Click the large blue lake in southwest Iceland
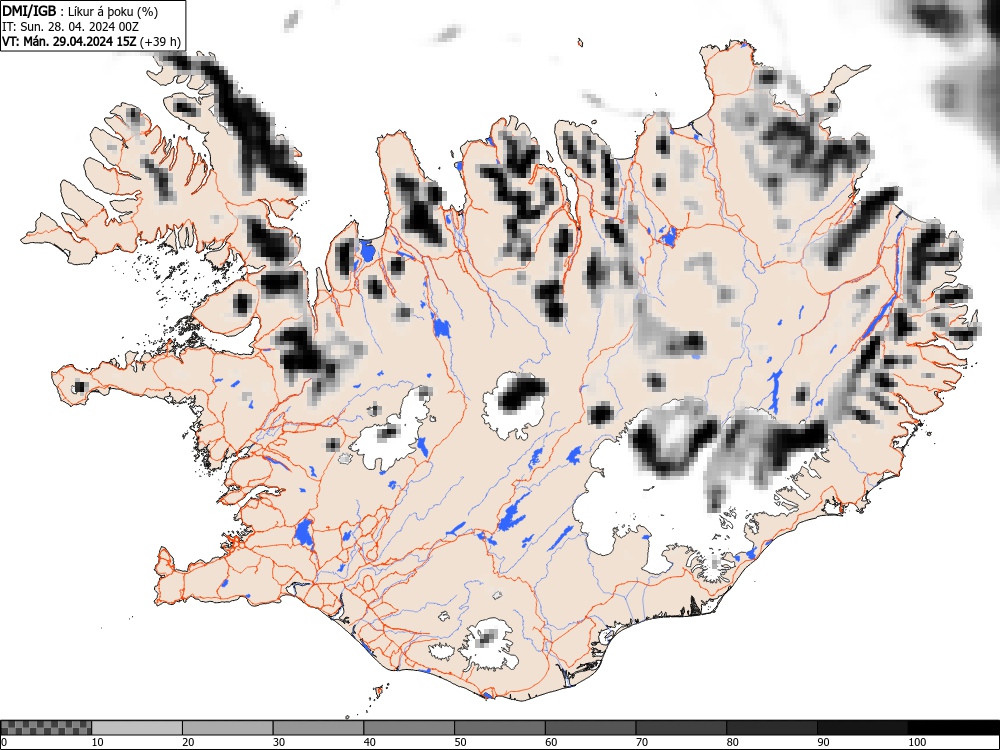Image resolution: width=1000 pixels, height=750 pixels. 304,533
